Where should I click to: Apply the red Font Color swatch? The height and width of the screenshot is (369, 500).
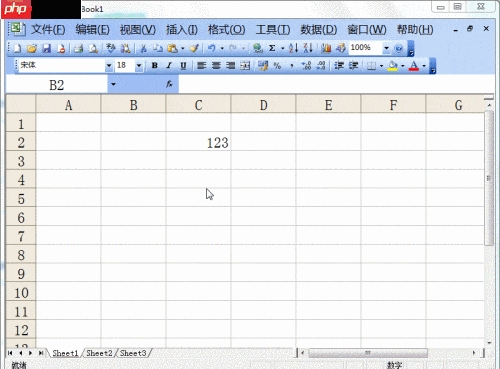click(414, 66)
